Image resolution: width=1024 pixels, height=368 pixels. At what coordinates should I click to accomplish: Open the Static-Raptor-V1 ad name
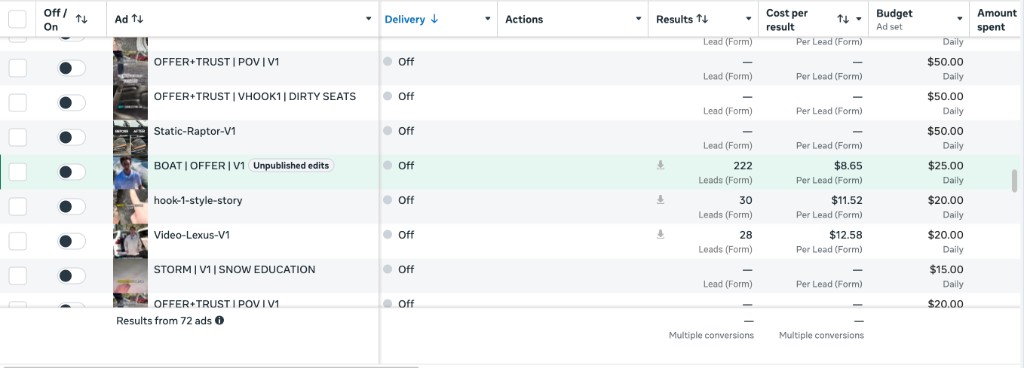(195, 131)
